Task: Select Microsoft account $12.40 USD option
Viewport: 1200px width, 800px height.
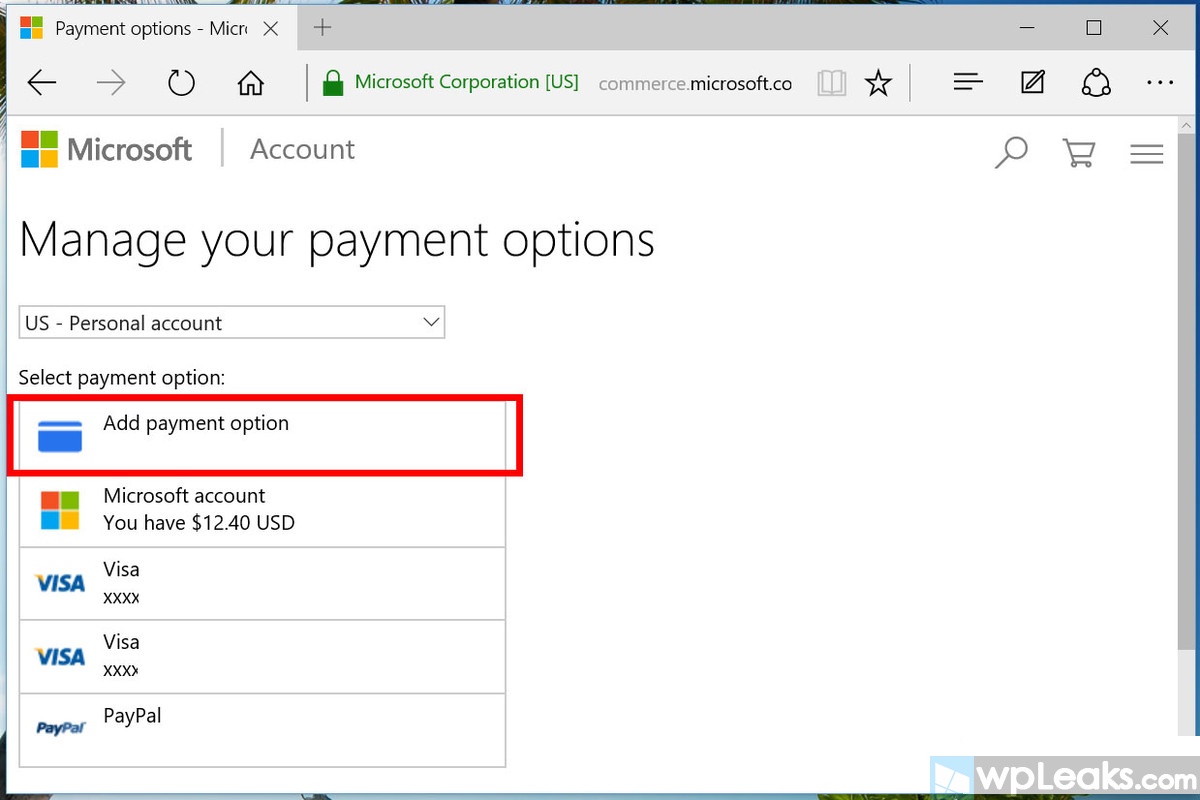Action: 262,511
